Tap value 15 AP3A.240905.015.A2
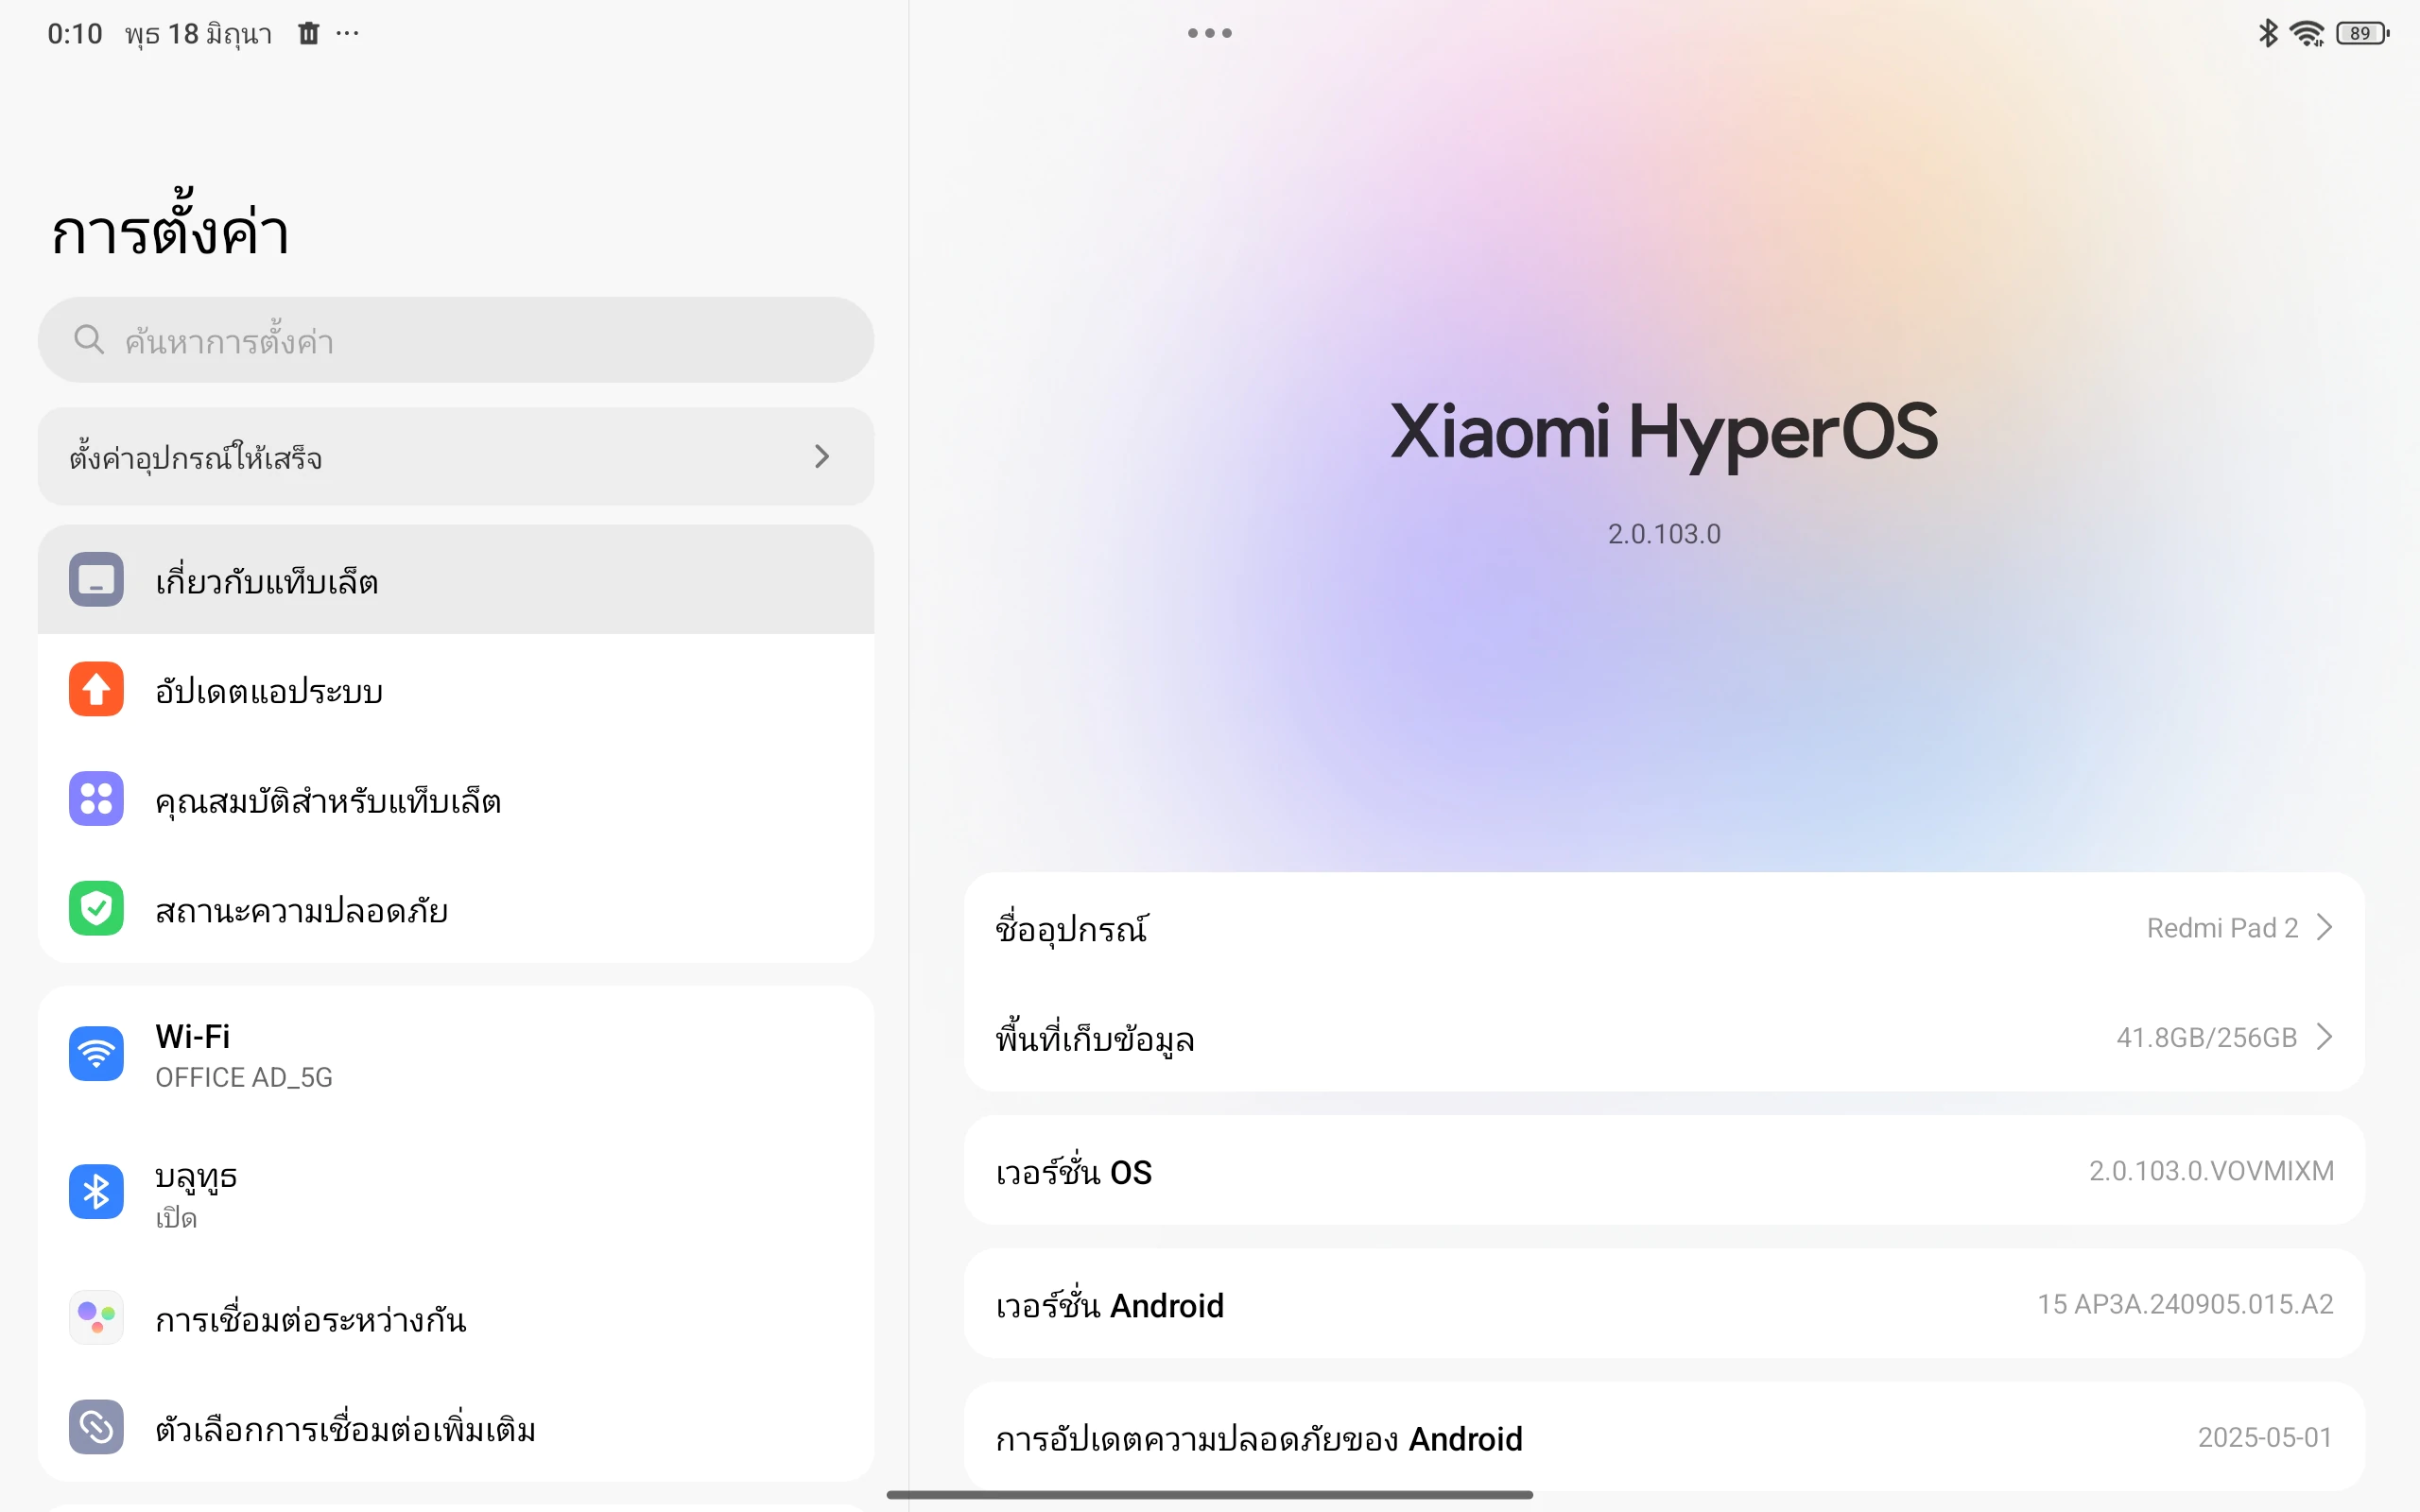Screen dimensions: 2420x1512 click(x=2185, y=1304)
